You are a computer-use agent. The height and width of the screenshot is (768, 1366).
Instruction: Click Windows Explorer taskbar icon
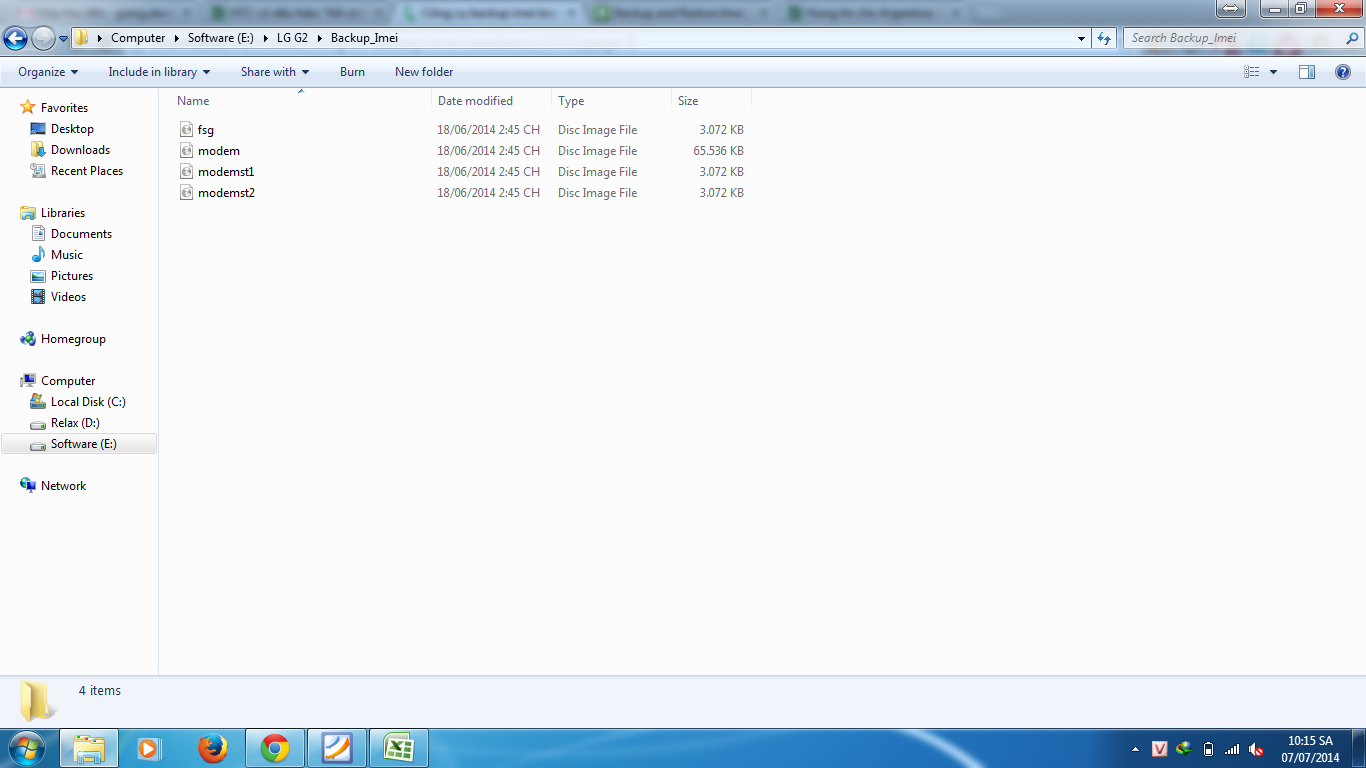(89, 748)
